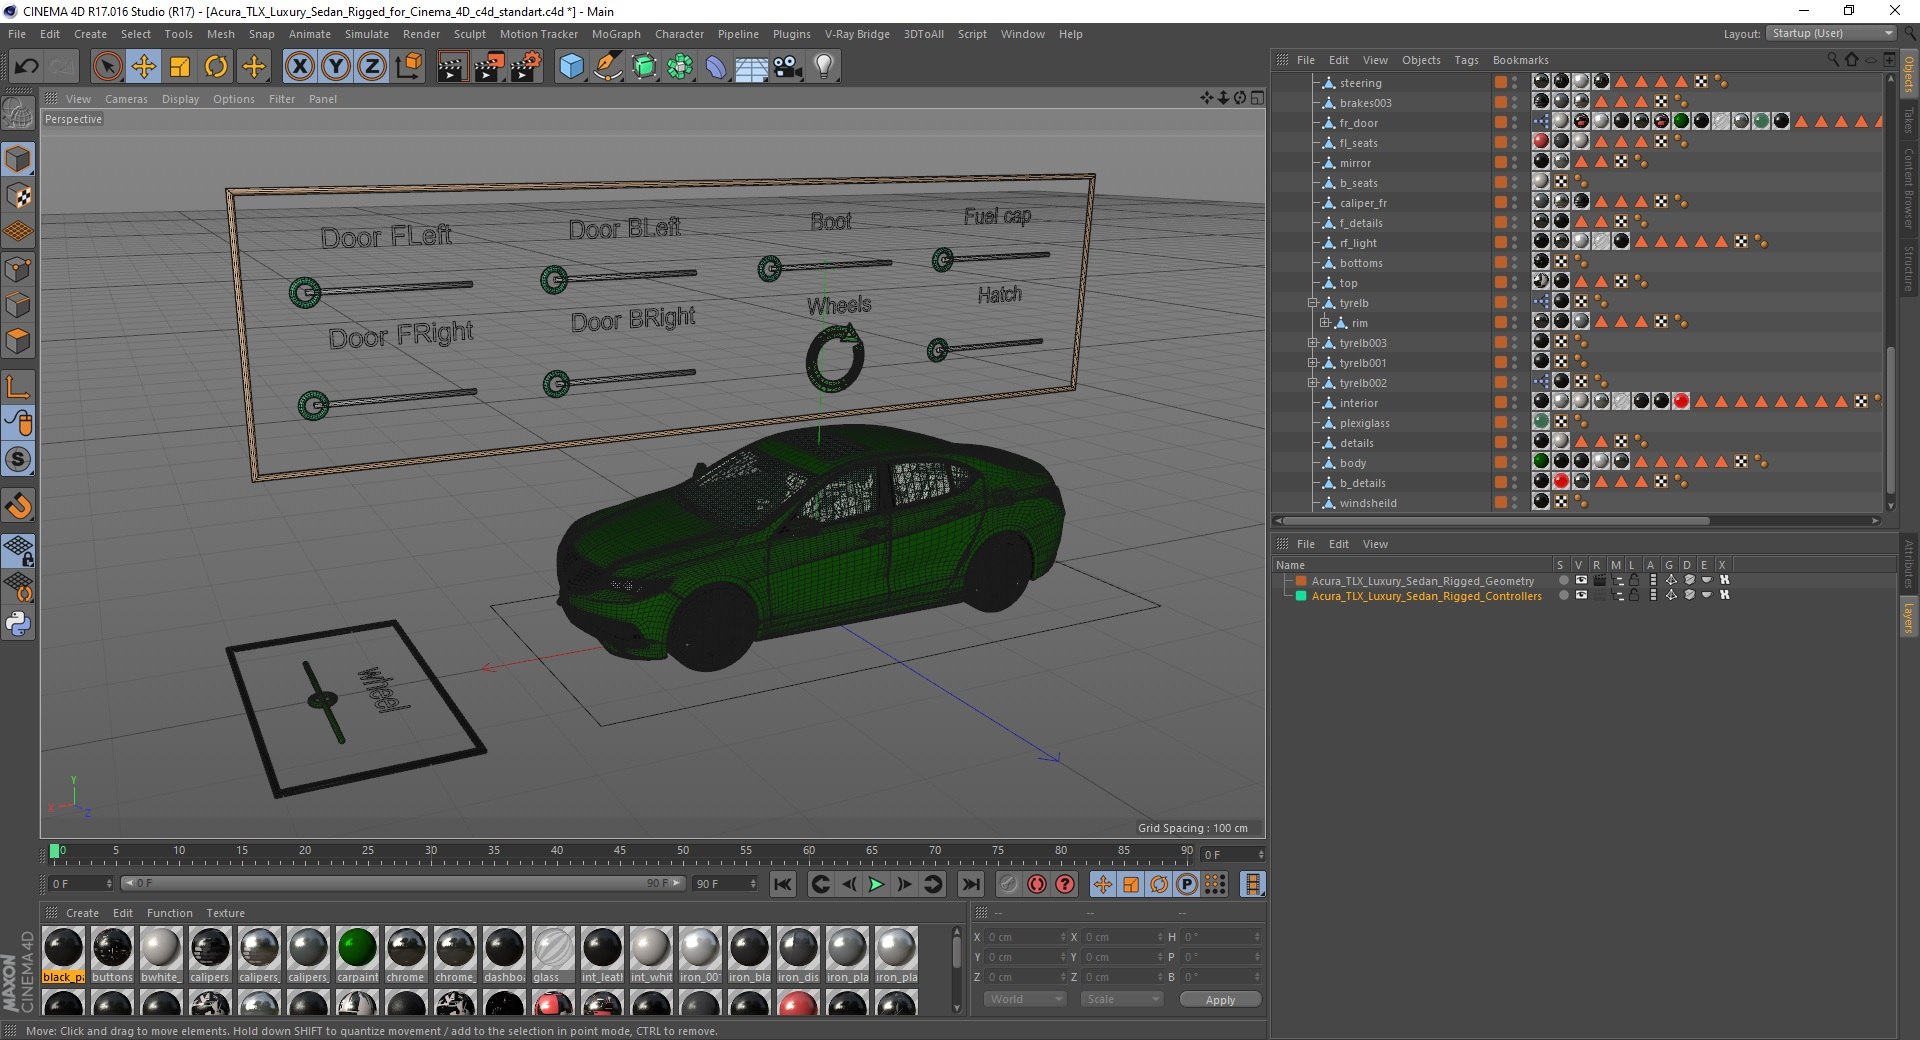Viewport: 1920px width, 1040px height.
Task: Activate the Move tool
Action: (x=143, y=67)
